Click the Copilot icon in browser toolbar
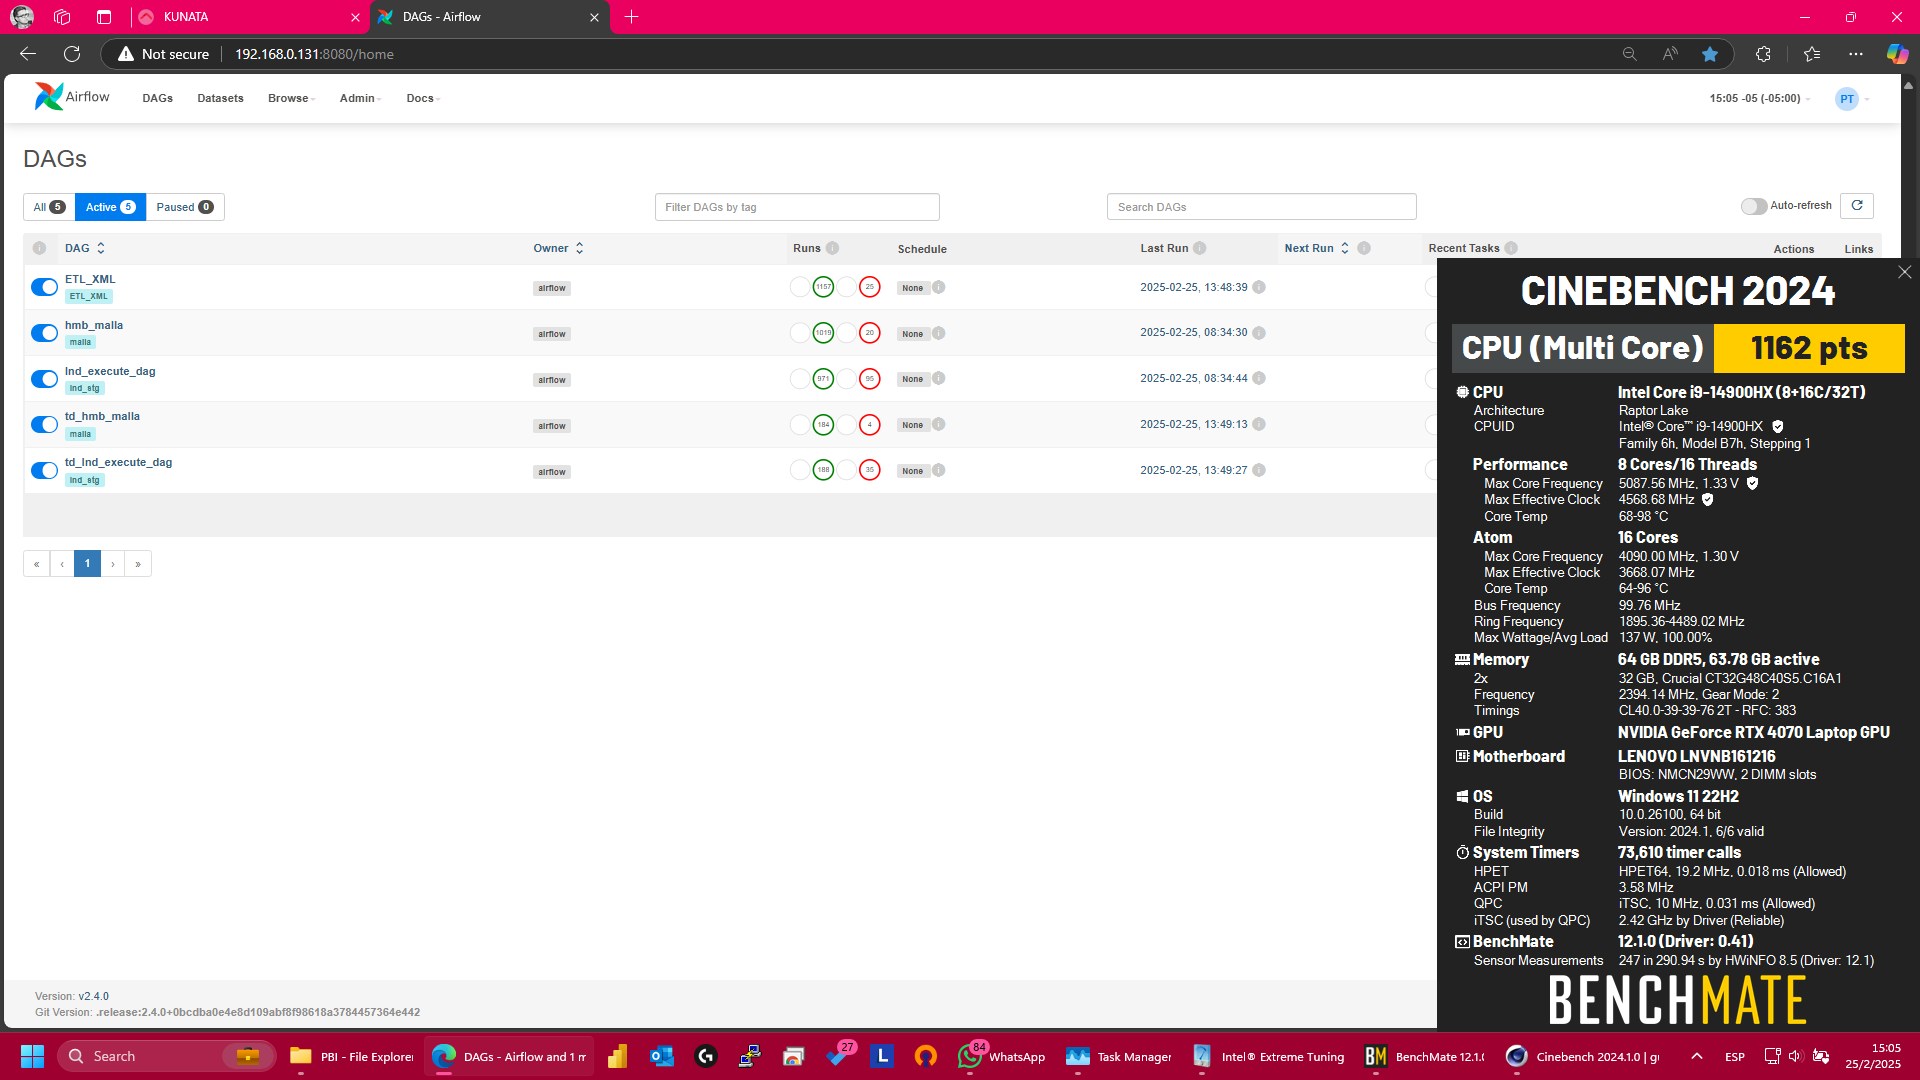The width and height of the screenshot is (1920, 1080). 1897,54
